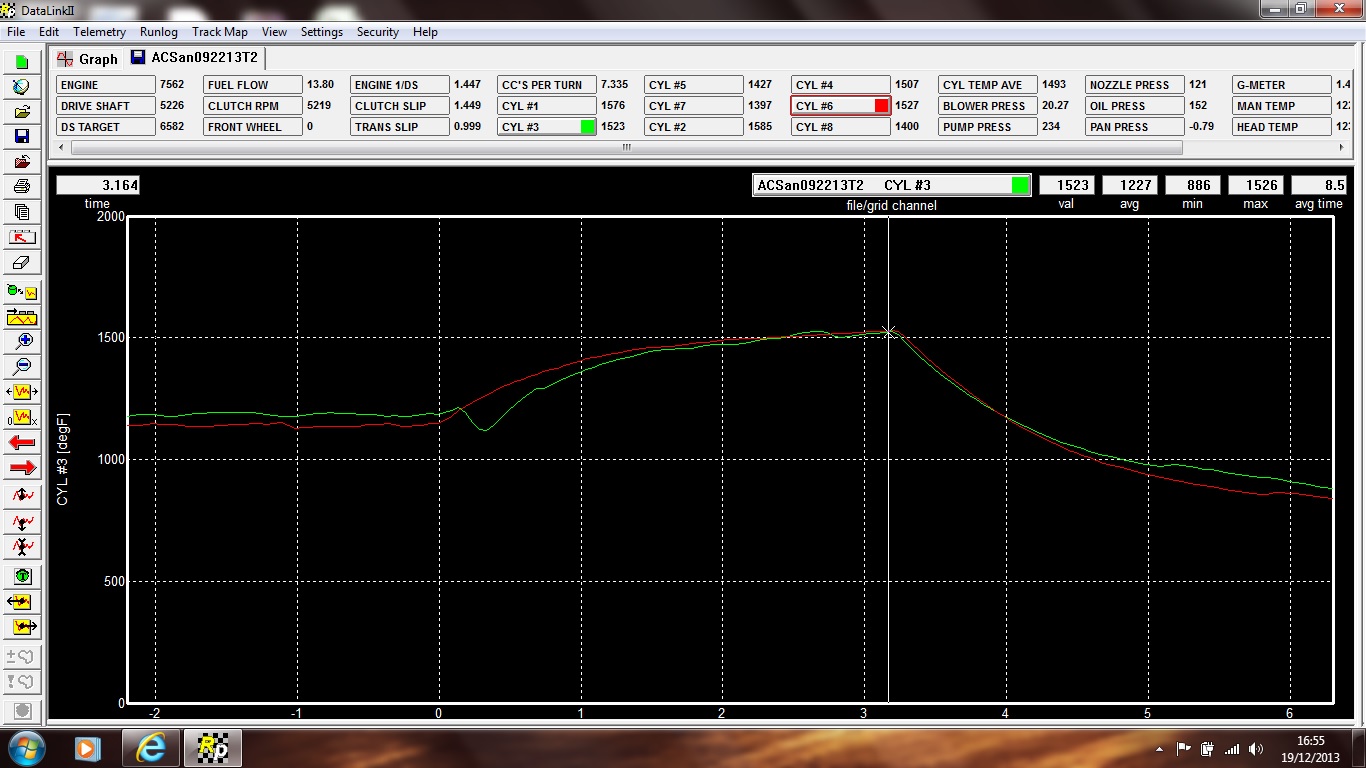This screenshot has width=1366, height=768.
Task: Click the red right arrow icon
Action: tap(22, 468)
